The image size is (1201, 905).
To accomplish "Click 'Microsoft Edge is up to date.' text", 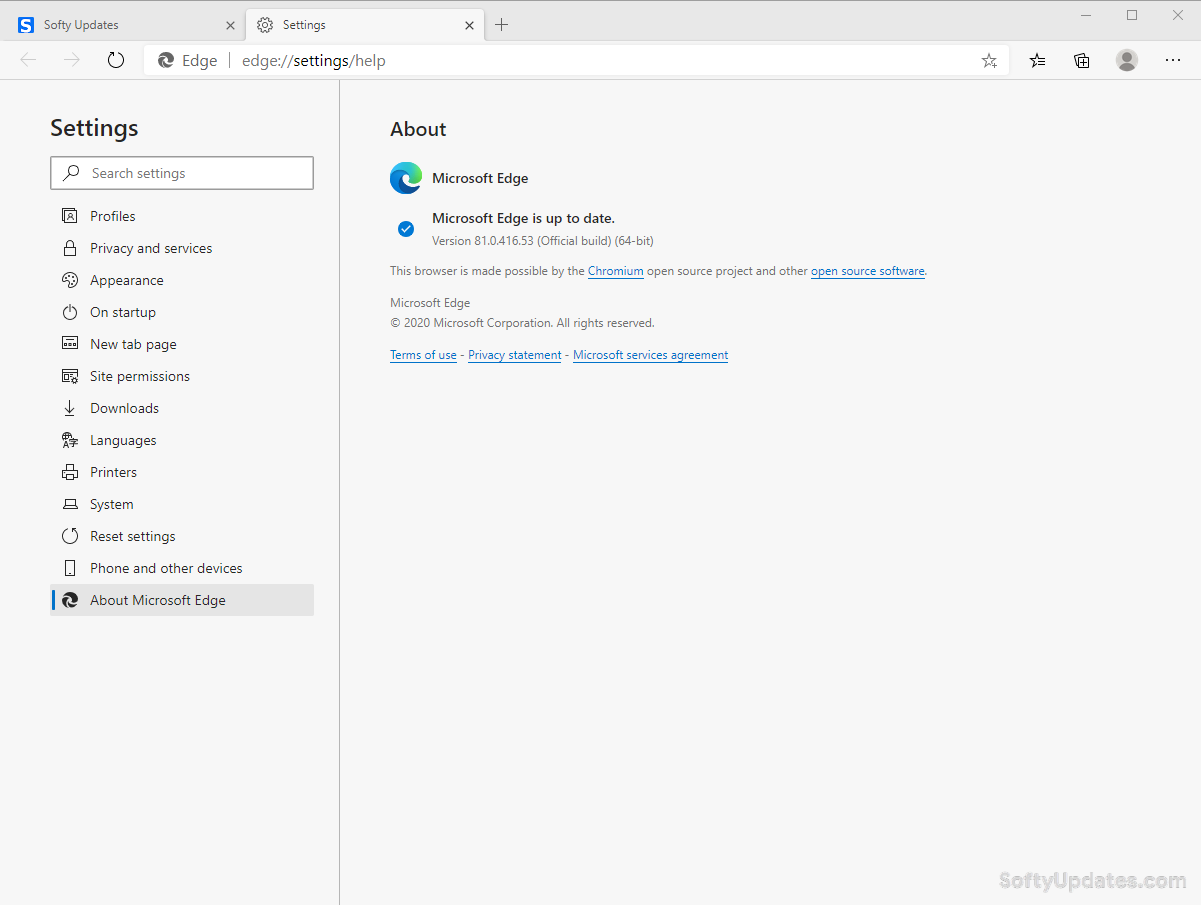I will coord(523,218).
